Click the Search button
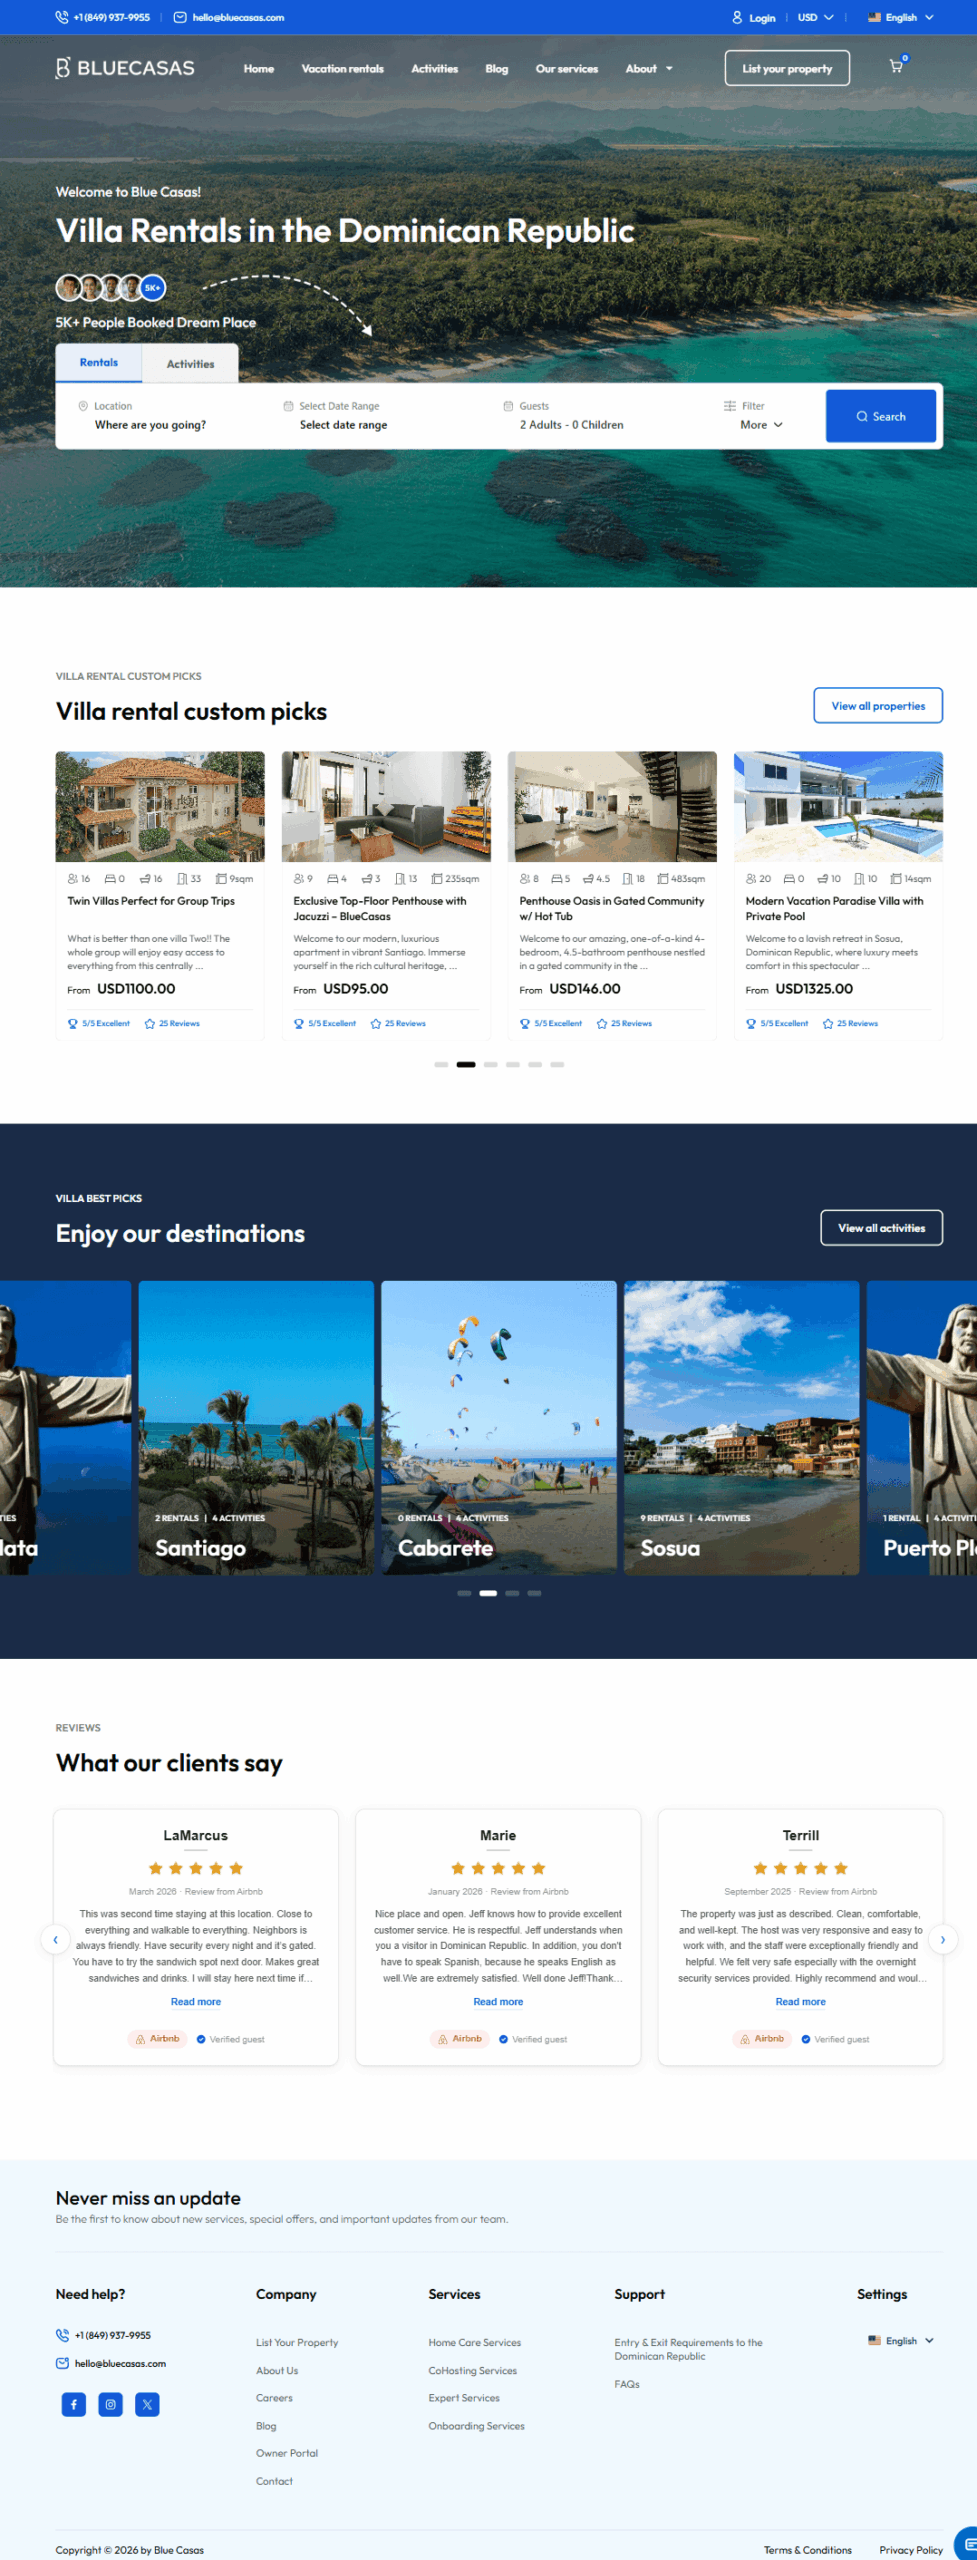 [x=881, y=416]
